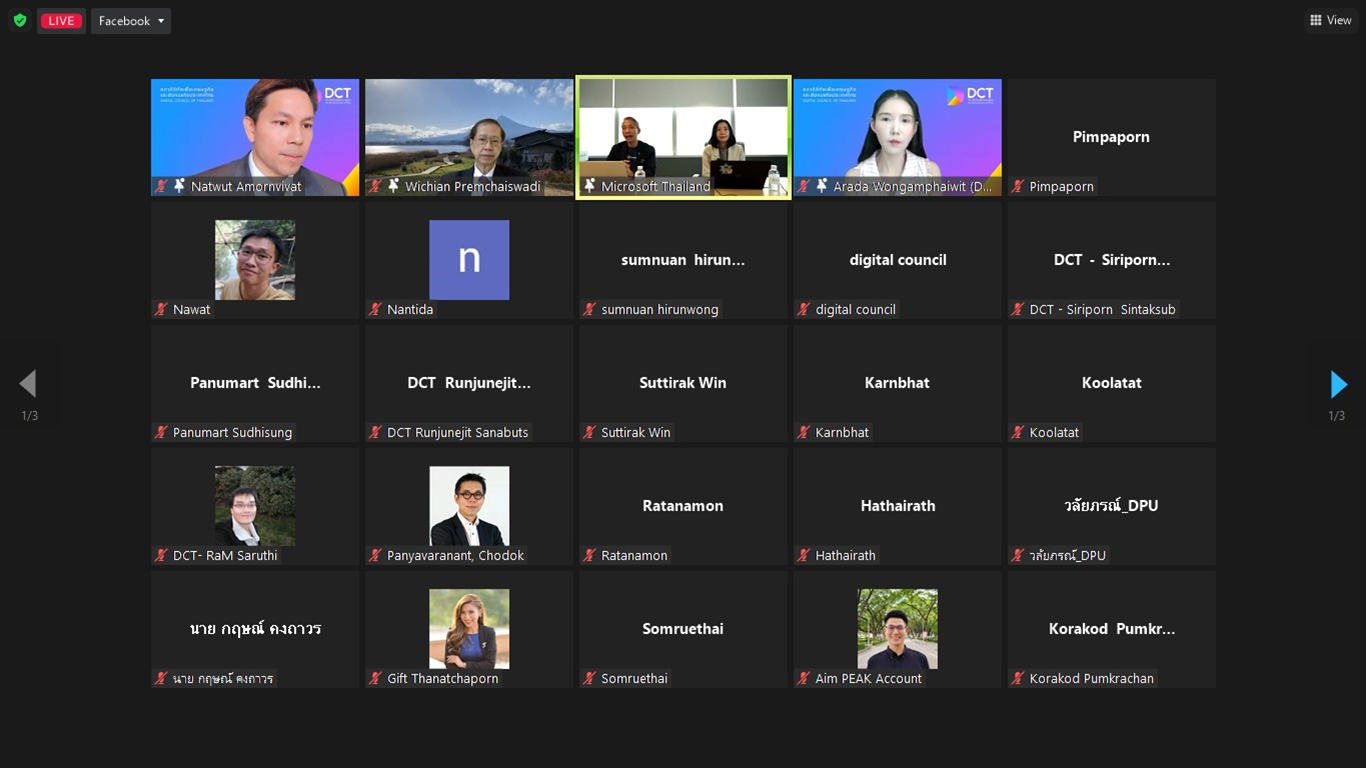Click muted mic icon on Korakod Pumkrachan
Screen dimensions: 1366x768
click(1018, 679)
